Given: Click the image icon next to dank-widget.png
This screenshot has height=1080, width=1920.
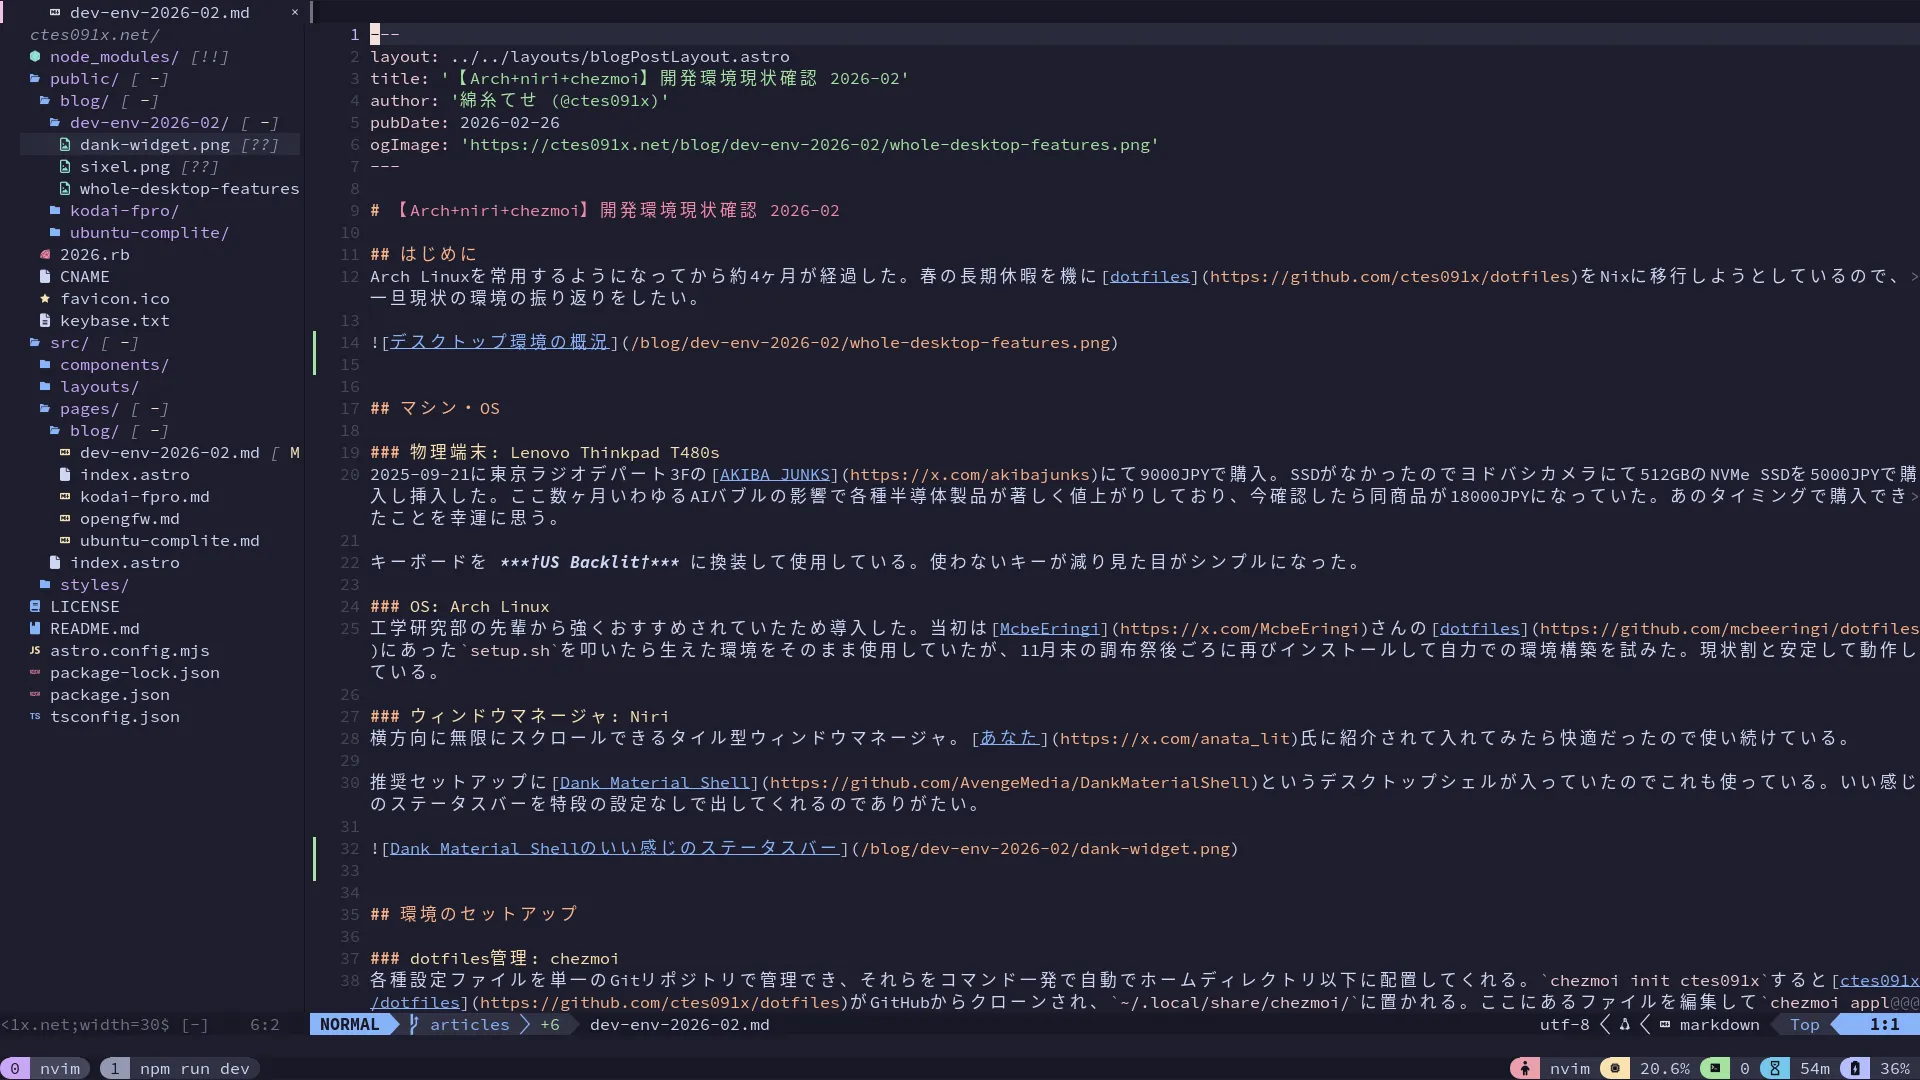Looking at the screenshot, I should (65, 144).
